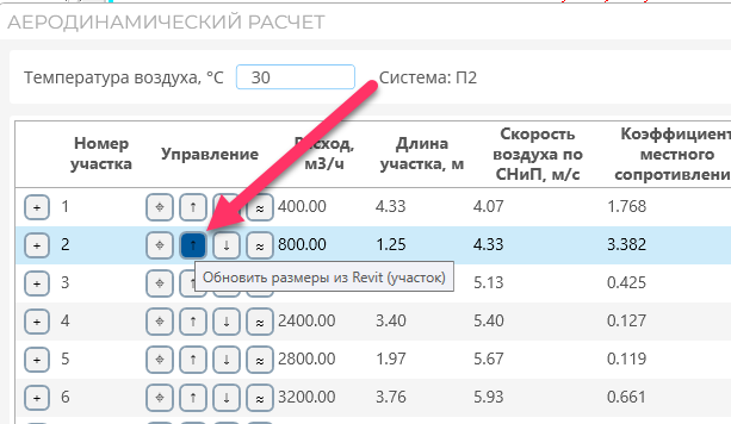
Task: Click the down-arrow button in row 6
Action: click(x=227, y=398)
